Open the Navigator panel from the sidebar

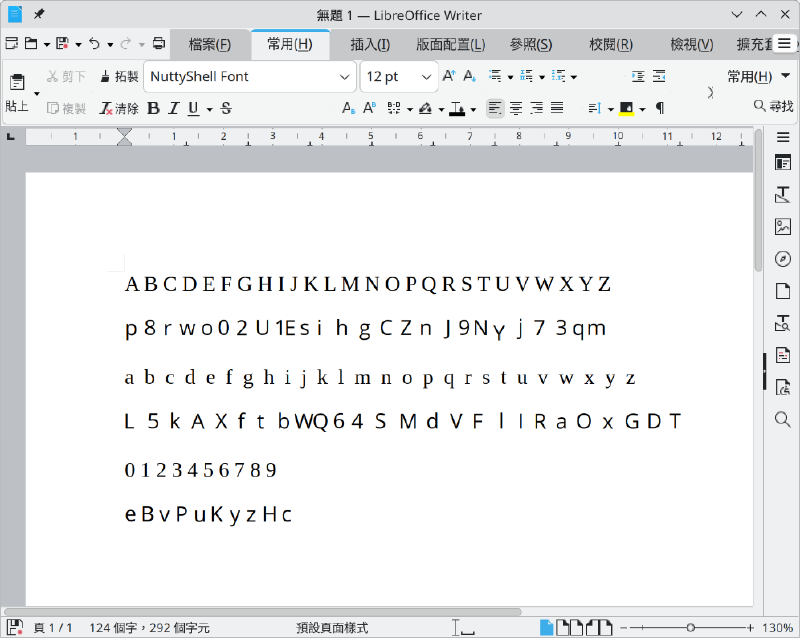[x=782, y=259]
